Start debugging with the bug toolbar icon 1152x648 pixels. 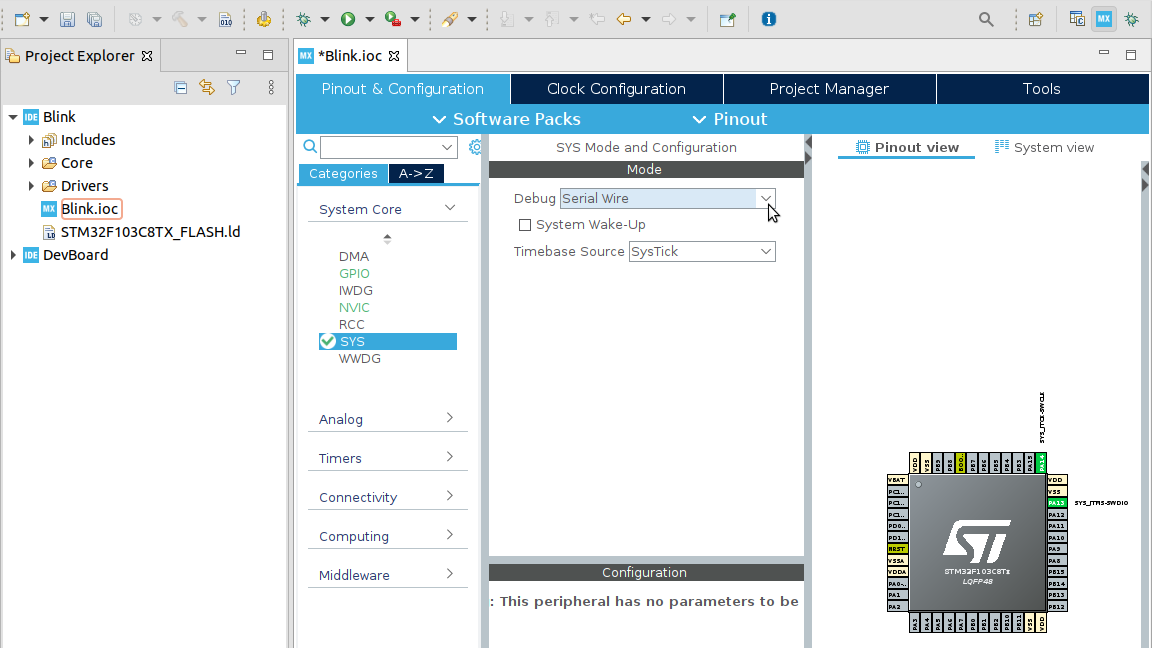(x=303, y=19)
